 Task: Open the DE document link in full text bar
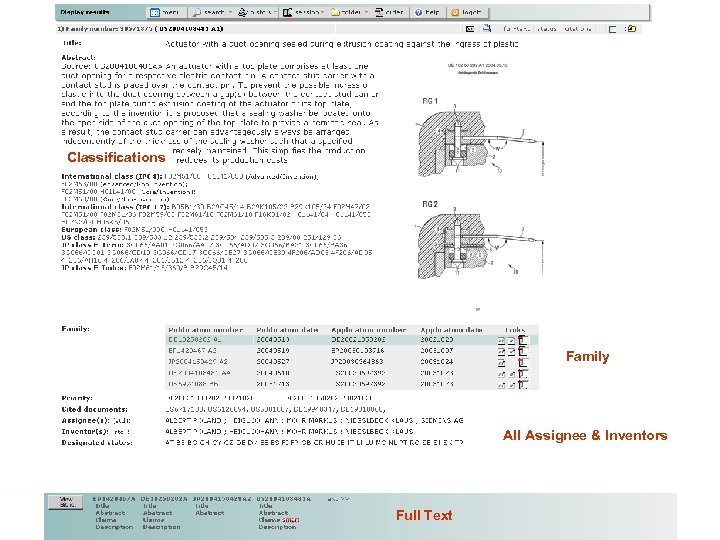(164, 499)
